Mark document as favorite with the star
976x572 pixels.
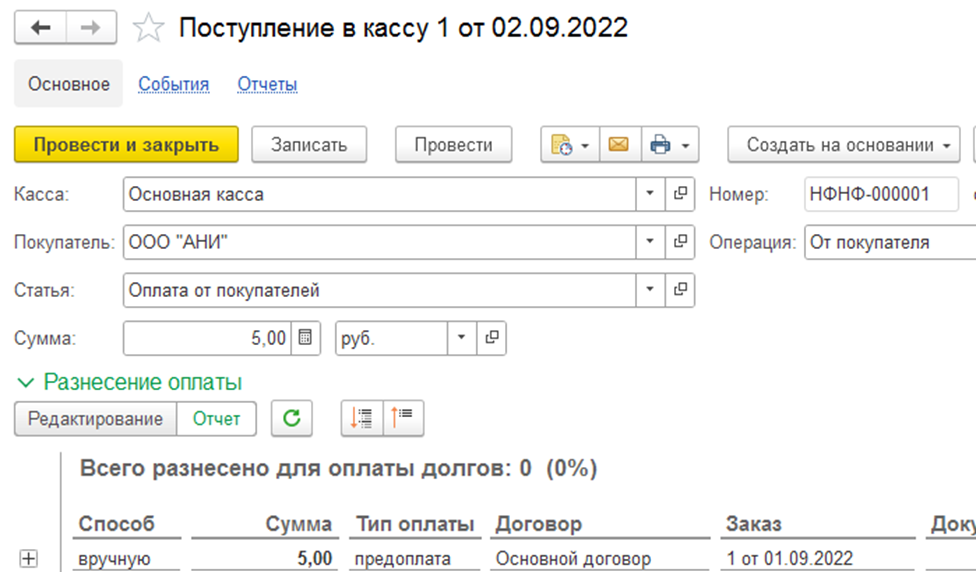(148, 29)
